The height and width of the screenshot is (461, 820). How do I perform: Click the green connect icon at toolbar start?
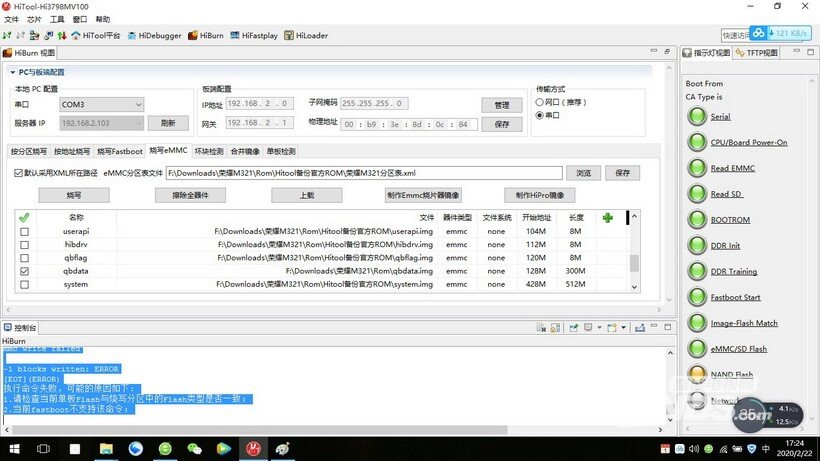[7, 36]
